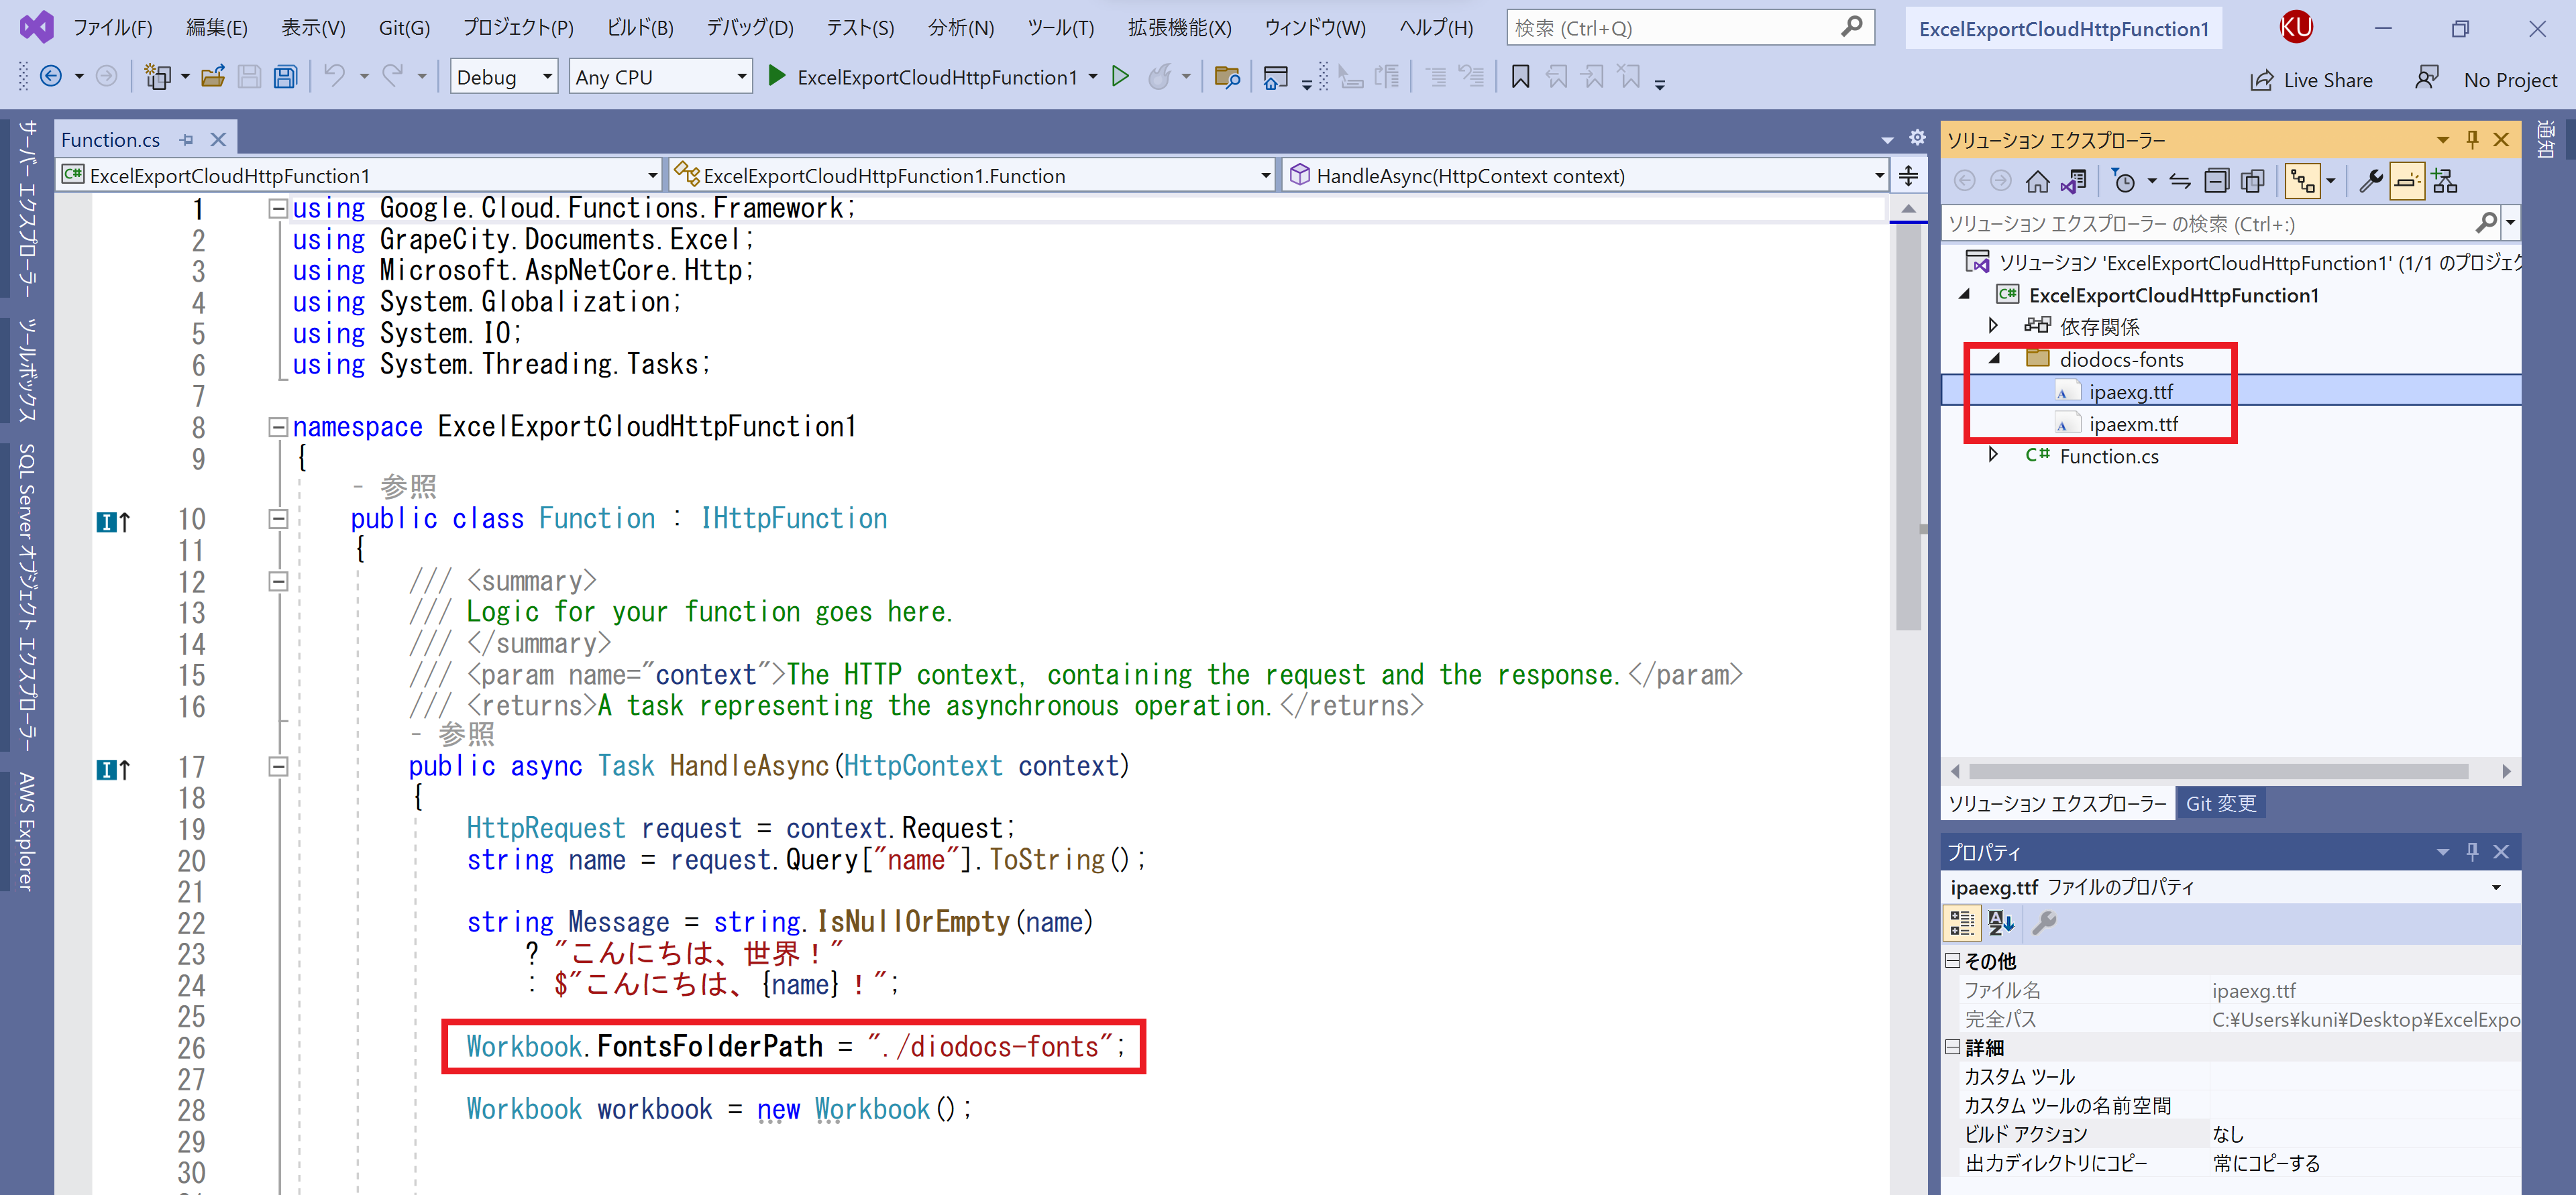
Task: Click the 検索 (Ctrl+Q) search box
Action: click(1690, 28)
